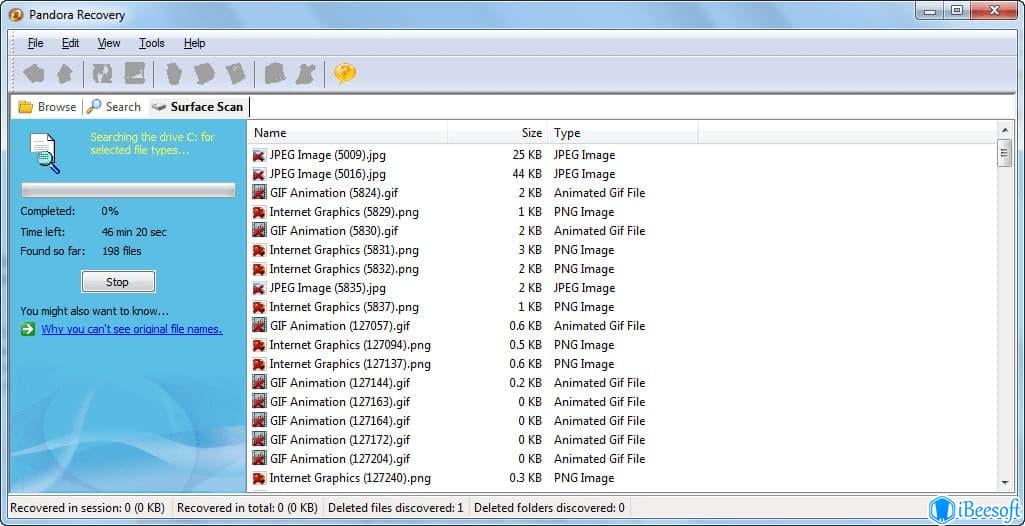Stop the surface scan

coord(118,282)
